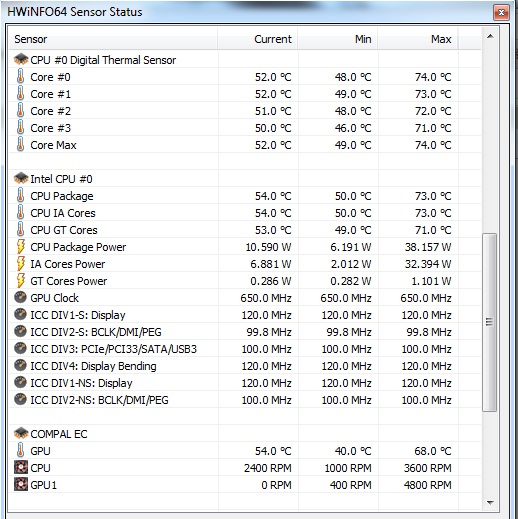
Task: Click the fan icon beside CPU RPM row
Action: (x=21, y=467)
